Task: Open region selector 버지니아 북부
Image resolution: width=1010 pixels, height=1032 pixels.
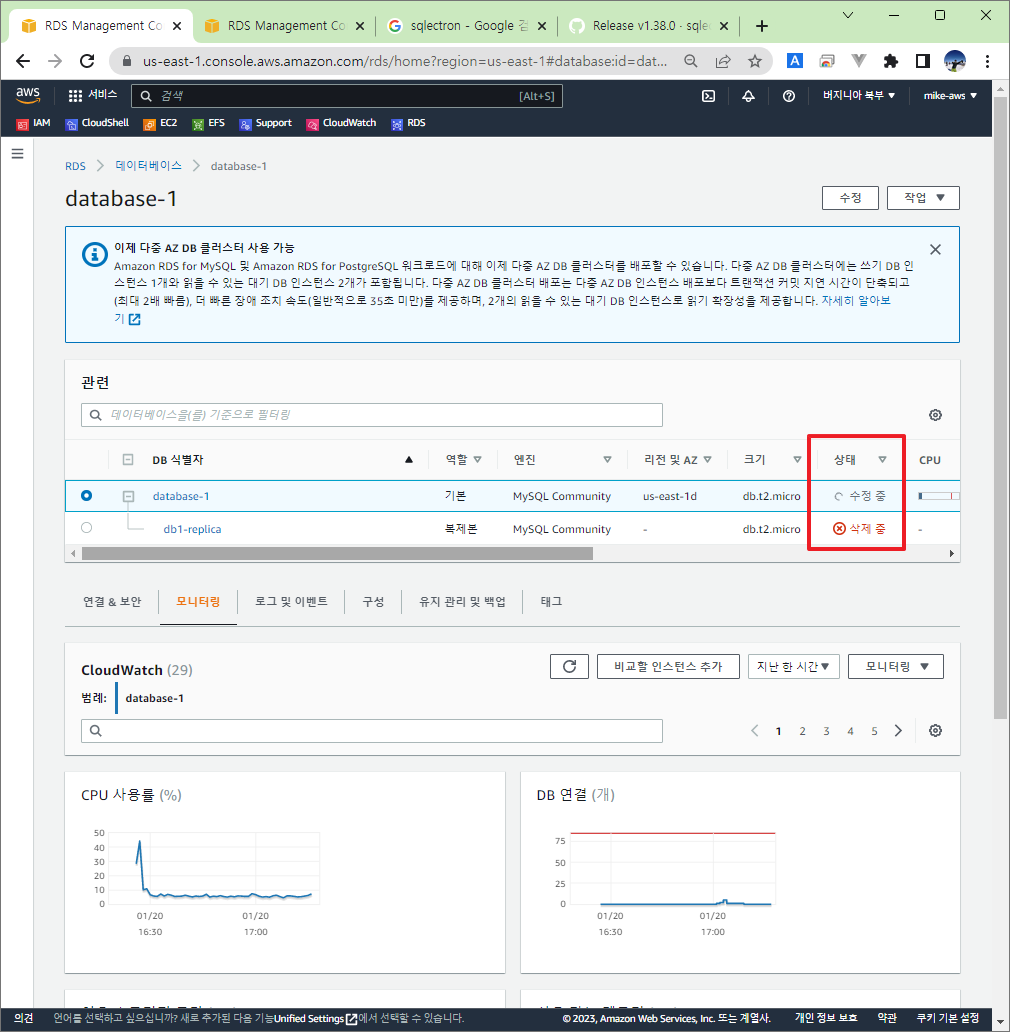Action: pos(859,96)
